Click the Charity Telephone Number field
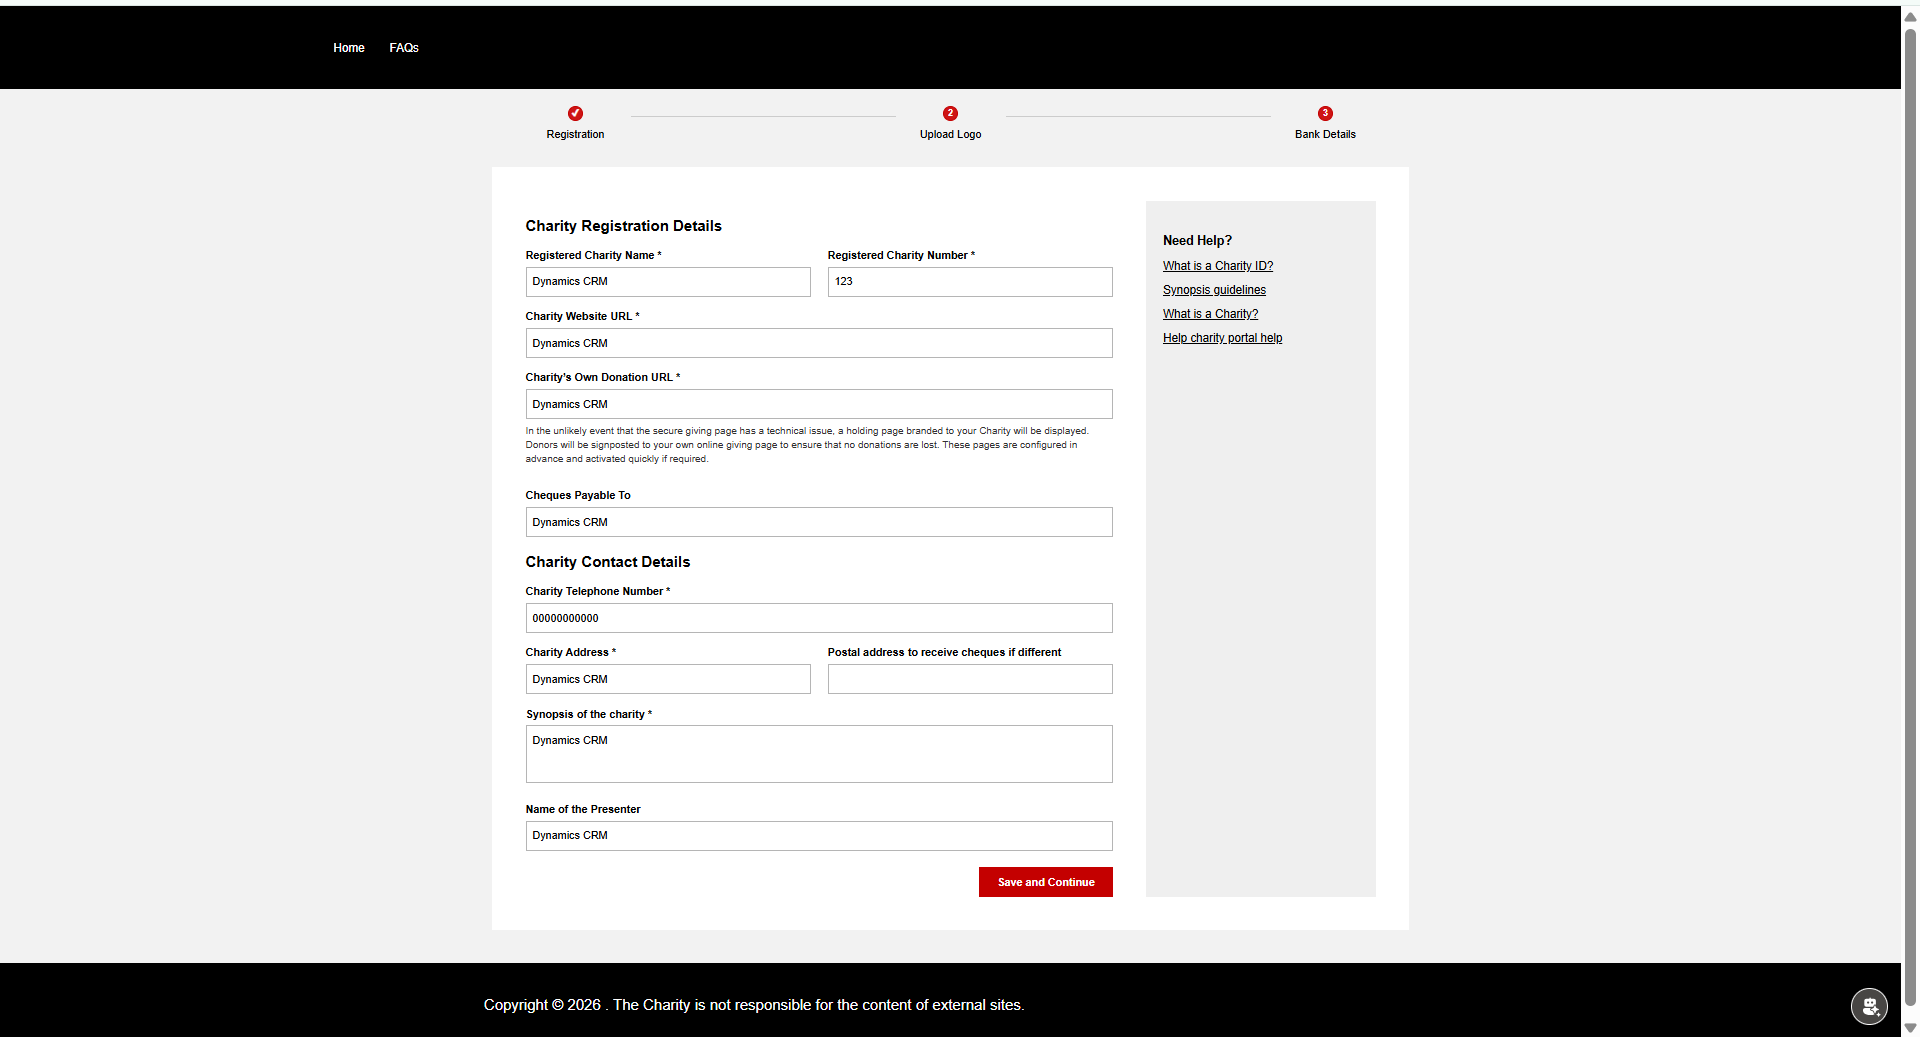 click(x=819, y=618)
